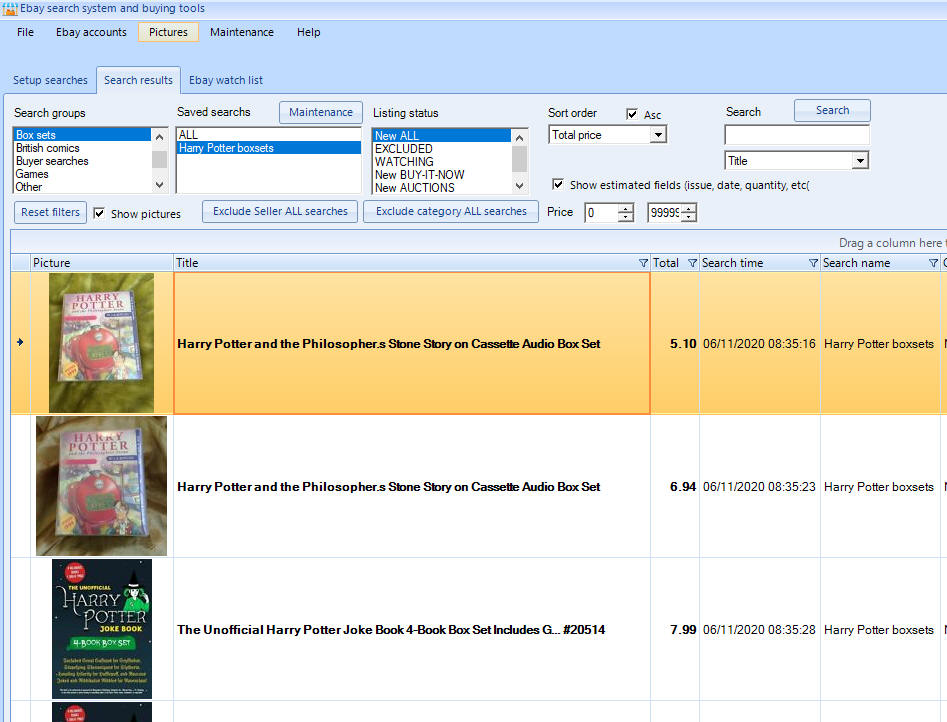Open the Total price sort order dropdown

658,135
